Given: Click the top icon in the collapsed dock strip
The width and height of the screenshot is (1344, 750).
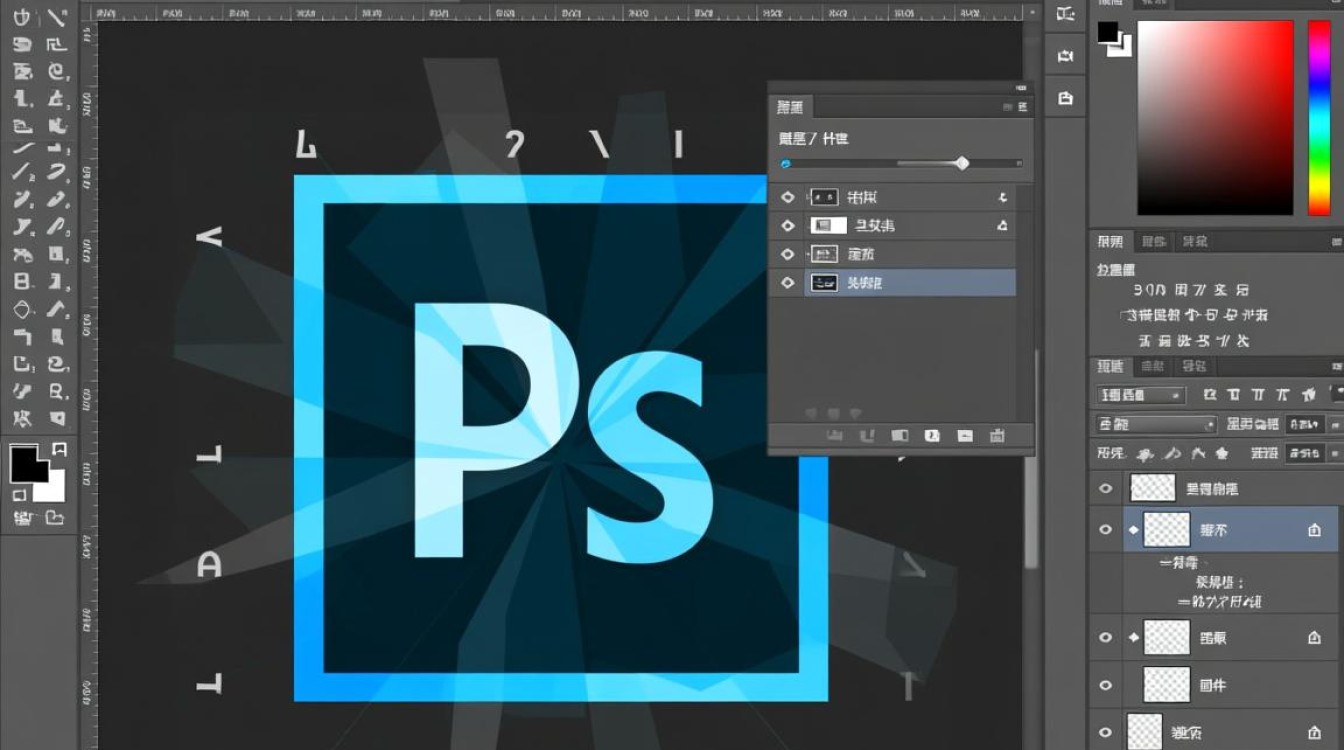Looking at the screenshot, I should click(x=1065, y=14).
